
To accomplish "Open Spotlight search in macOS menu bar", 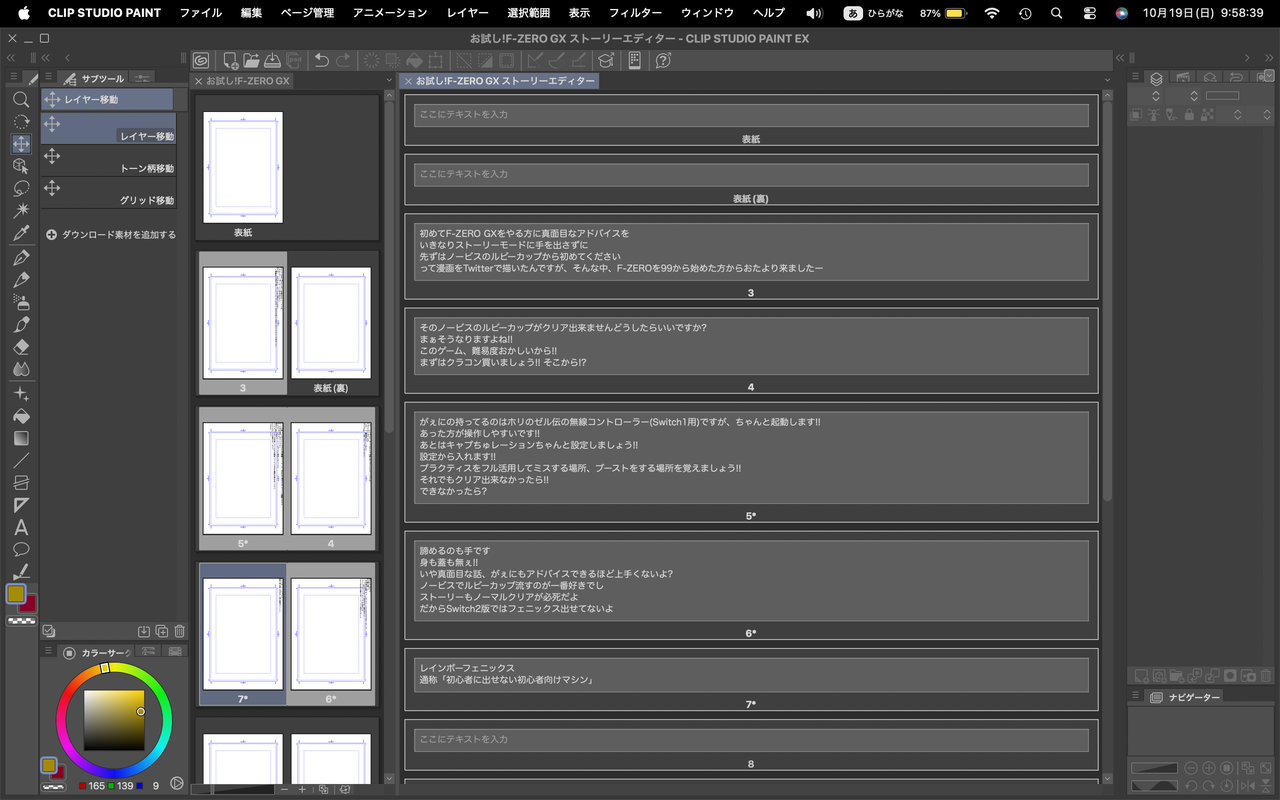I will [1057, 13].
